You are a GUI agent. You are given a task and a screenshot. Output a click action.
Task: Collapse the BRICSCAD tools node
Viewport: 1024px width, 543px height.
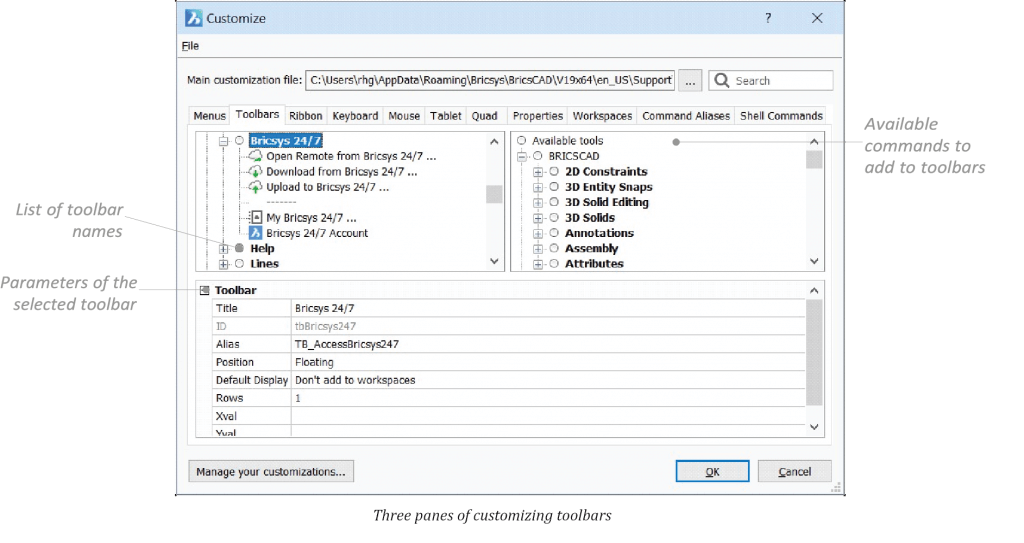[522, 156]
